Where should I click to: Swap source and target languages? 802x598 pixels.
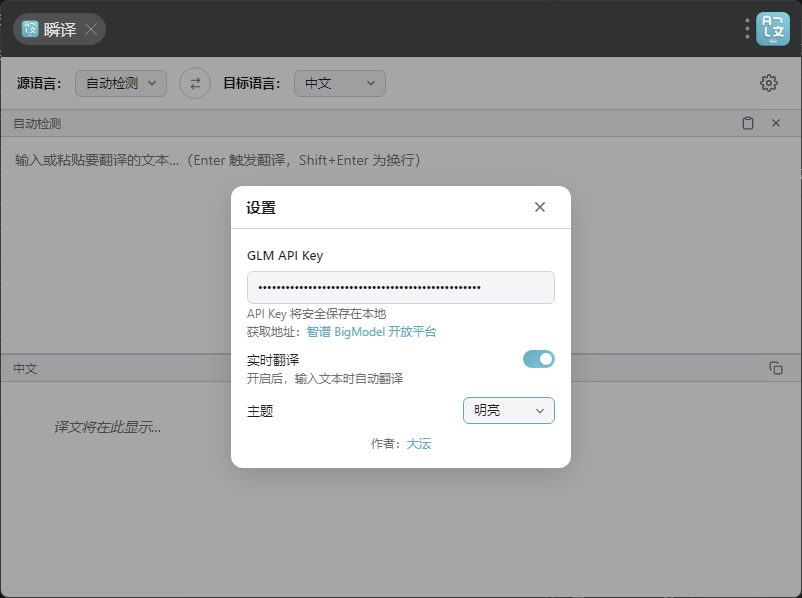[x=195, y=83]
